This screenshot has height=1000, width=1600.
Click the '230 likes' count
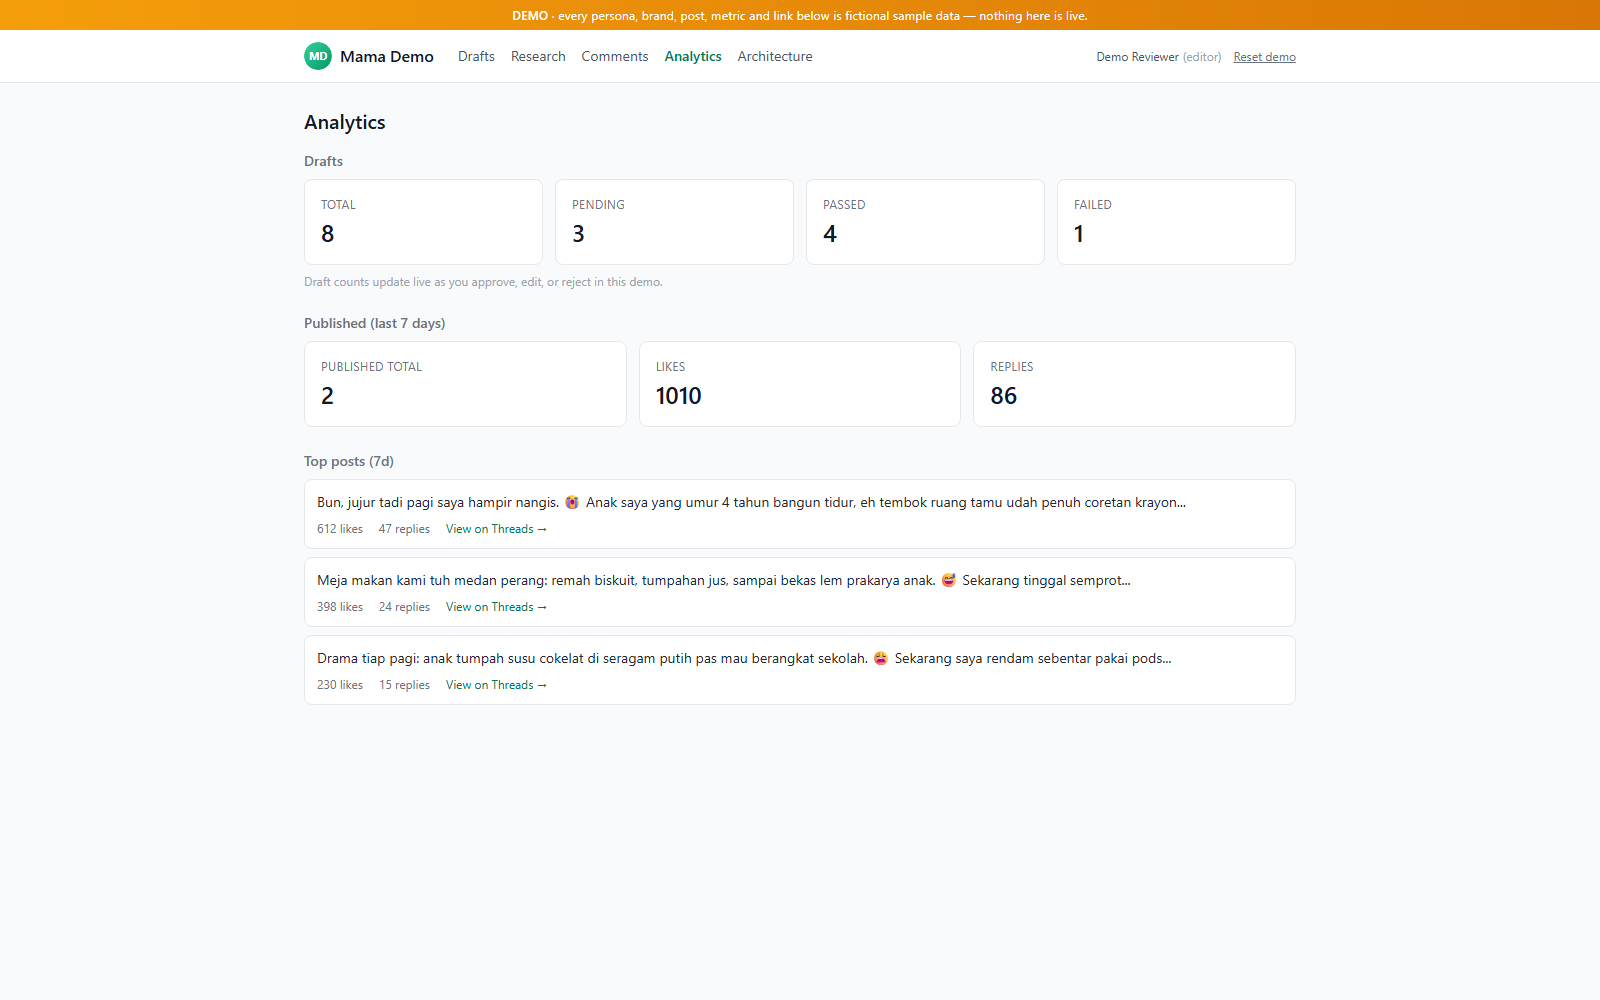click(340, 685)
